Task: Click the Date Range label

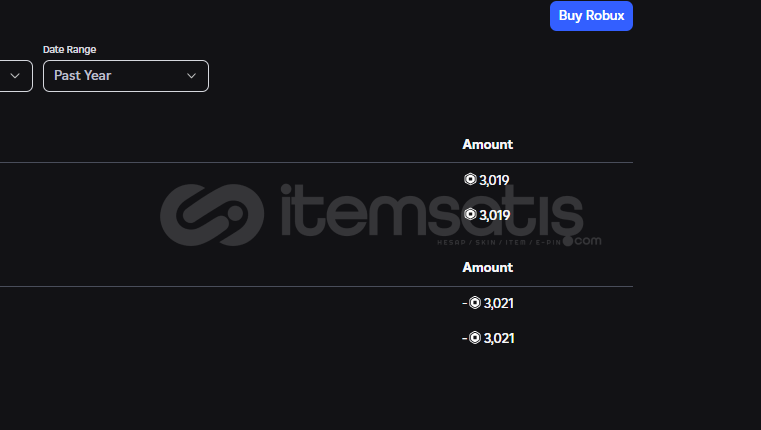Action: pos(69,50)
